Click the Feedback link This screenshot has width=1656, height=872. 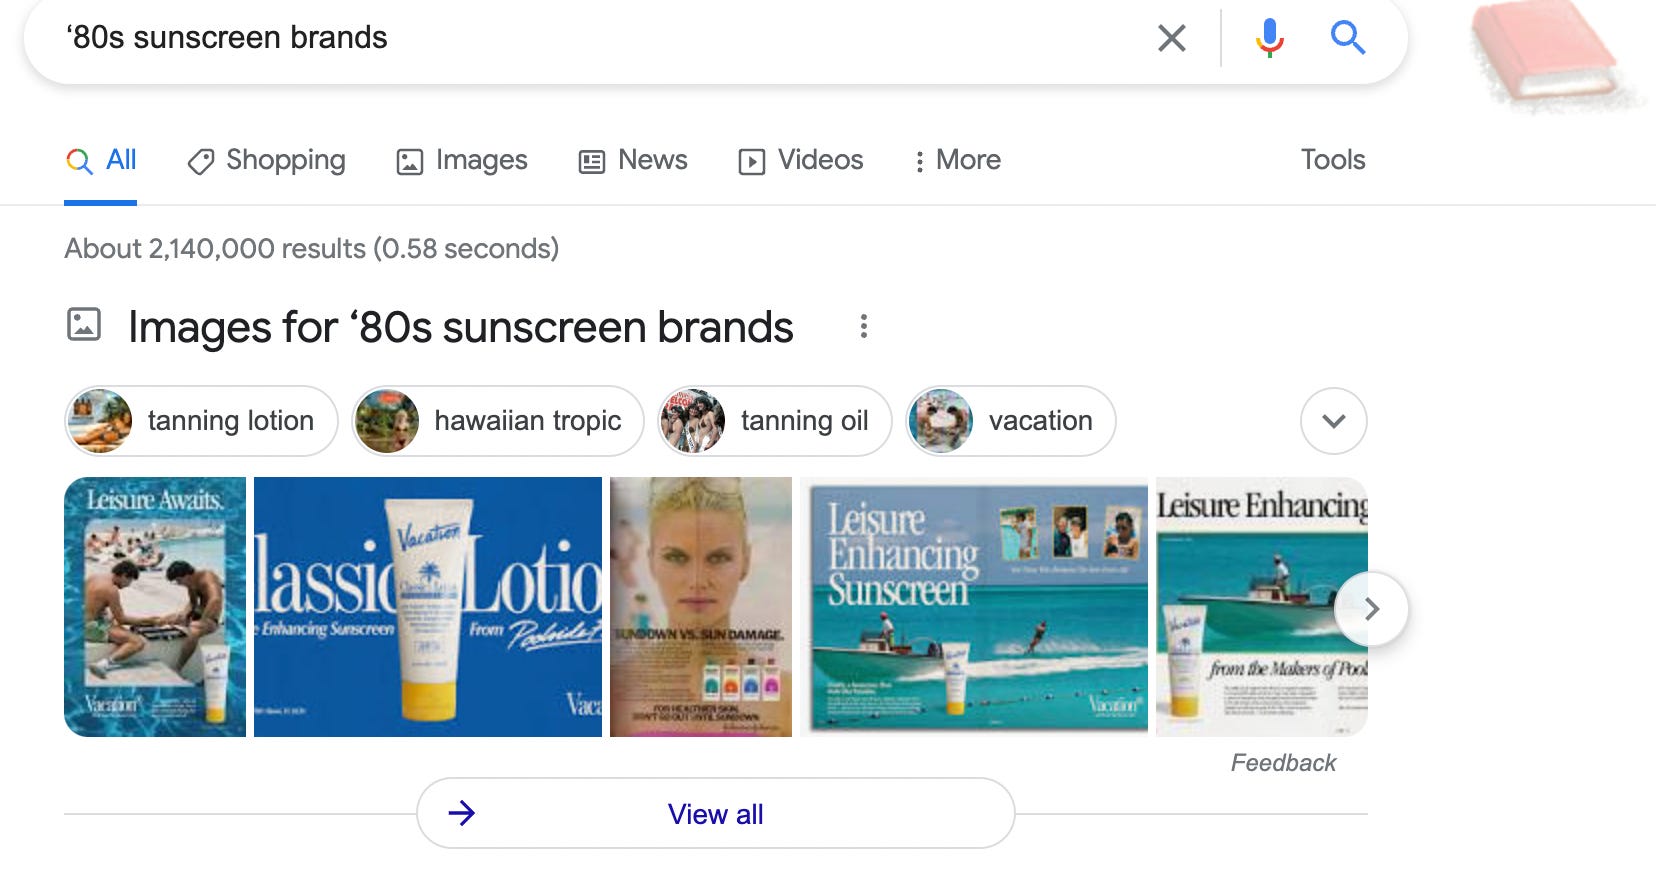click(1283, 763)
